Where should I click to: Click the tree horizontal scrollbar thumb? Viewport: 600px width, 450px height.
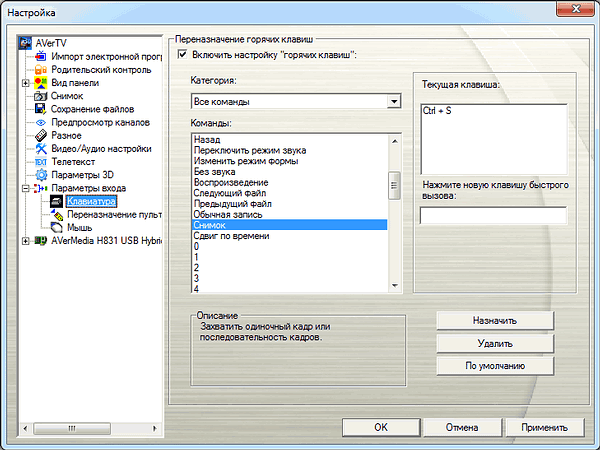(72, 428)
